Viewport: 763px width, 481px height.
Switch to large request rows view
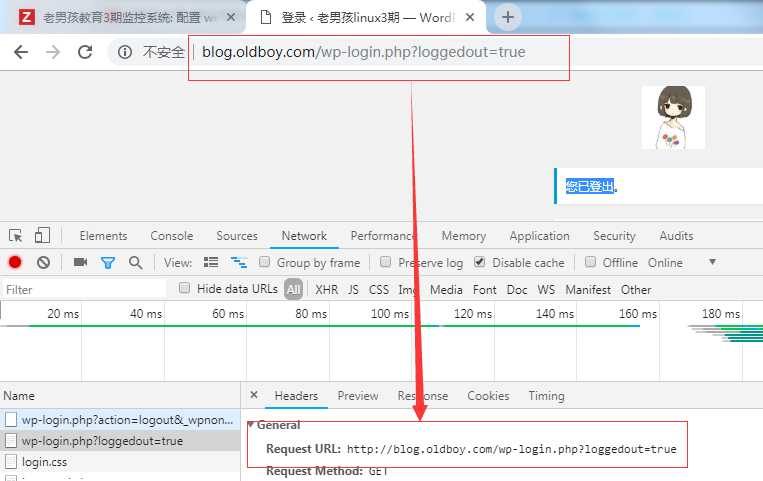211,263
